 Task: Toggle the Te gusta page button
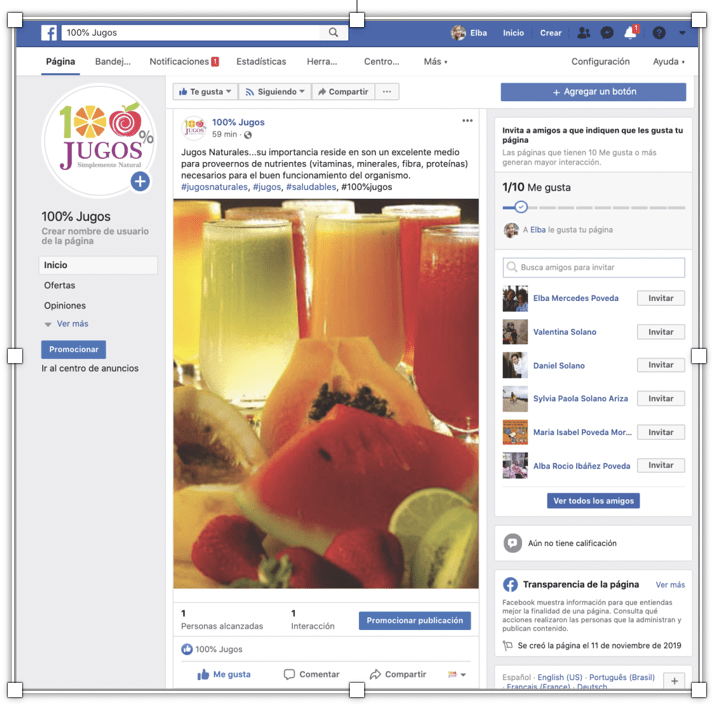pyautogui.click(x=205, y=92)
